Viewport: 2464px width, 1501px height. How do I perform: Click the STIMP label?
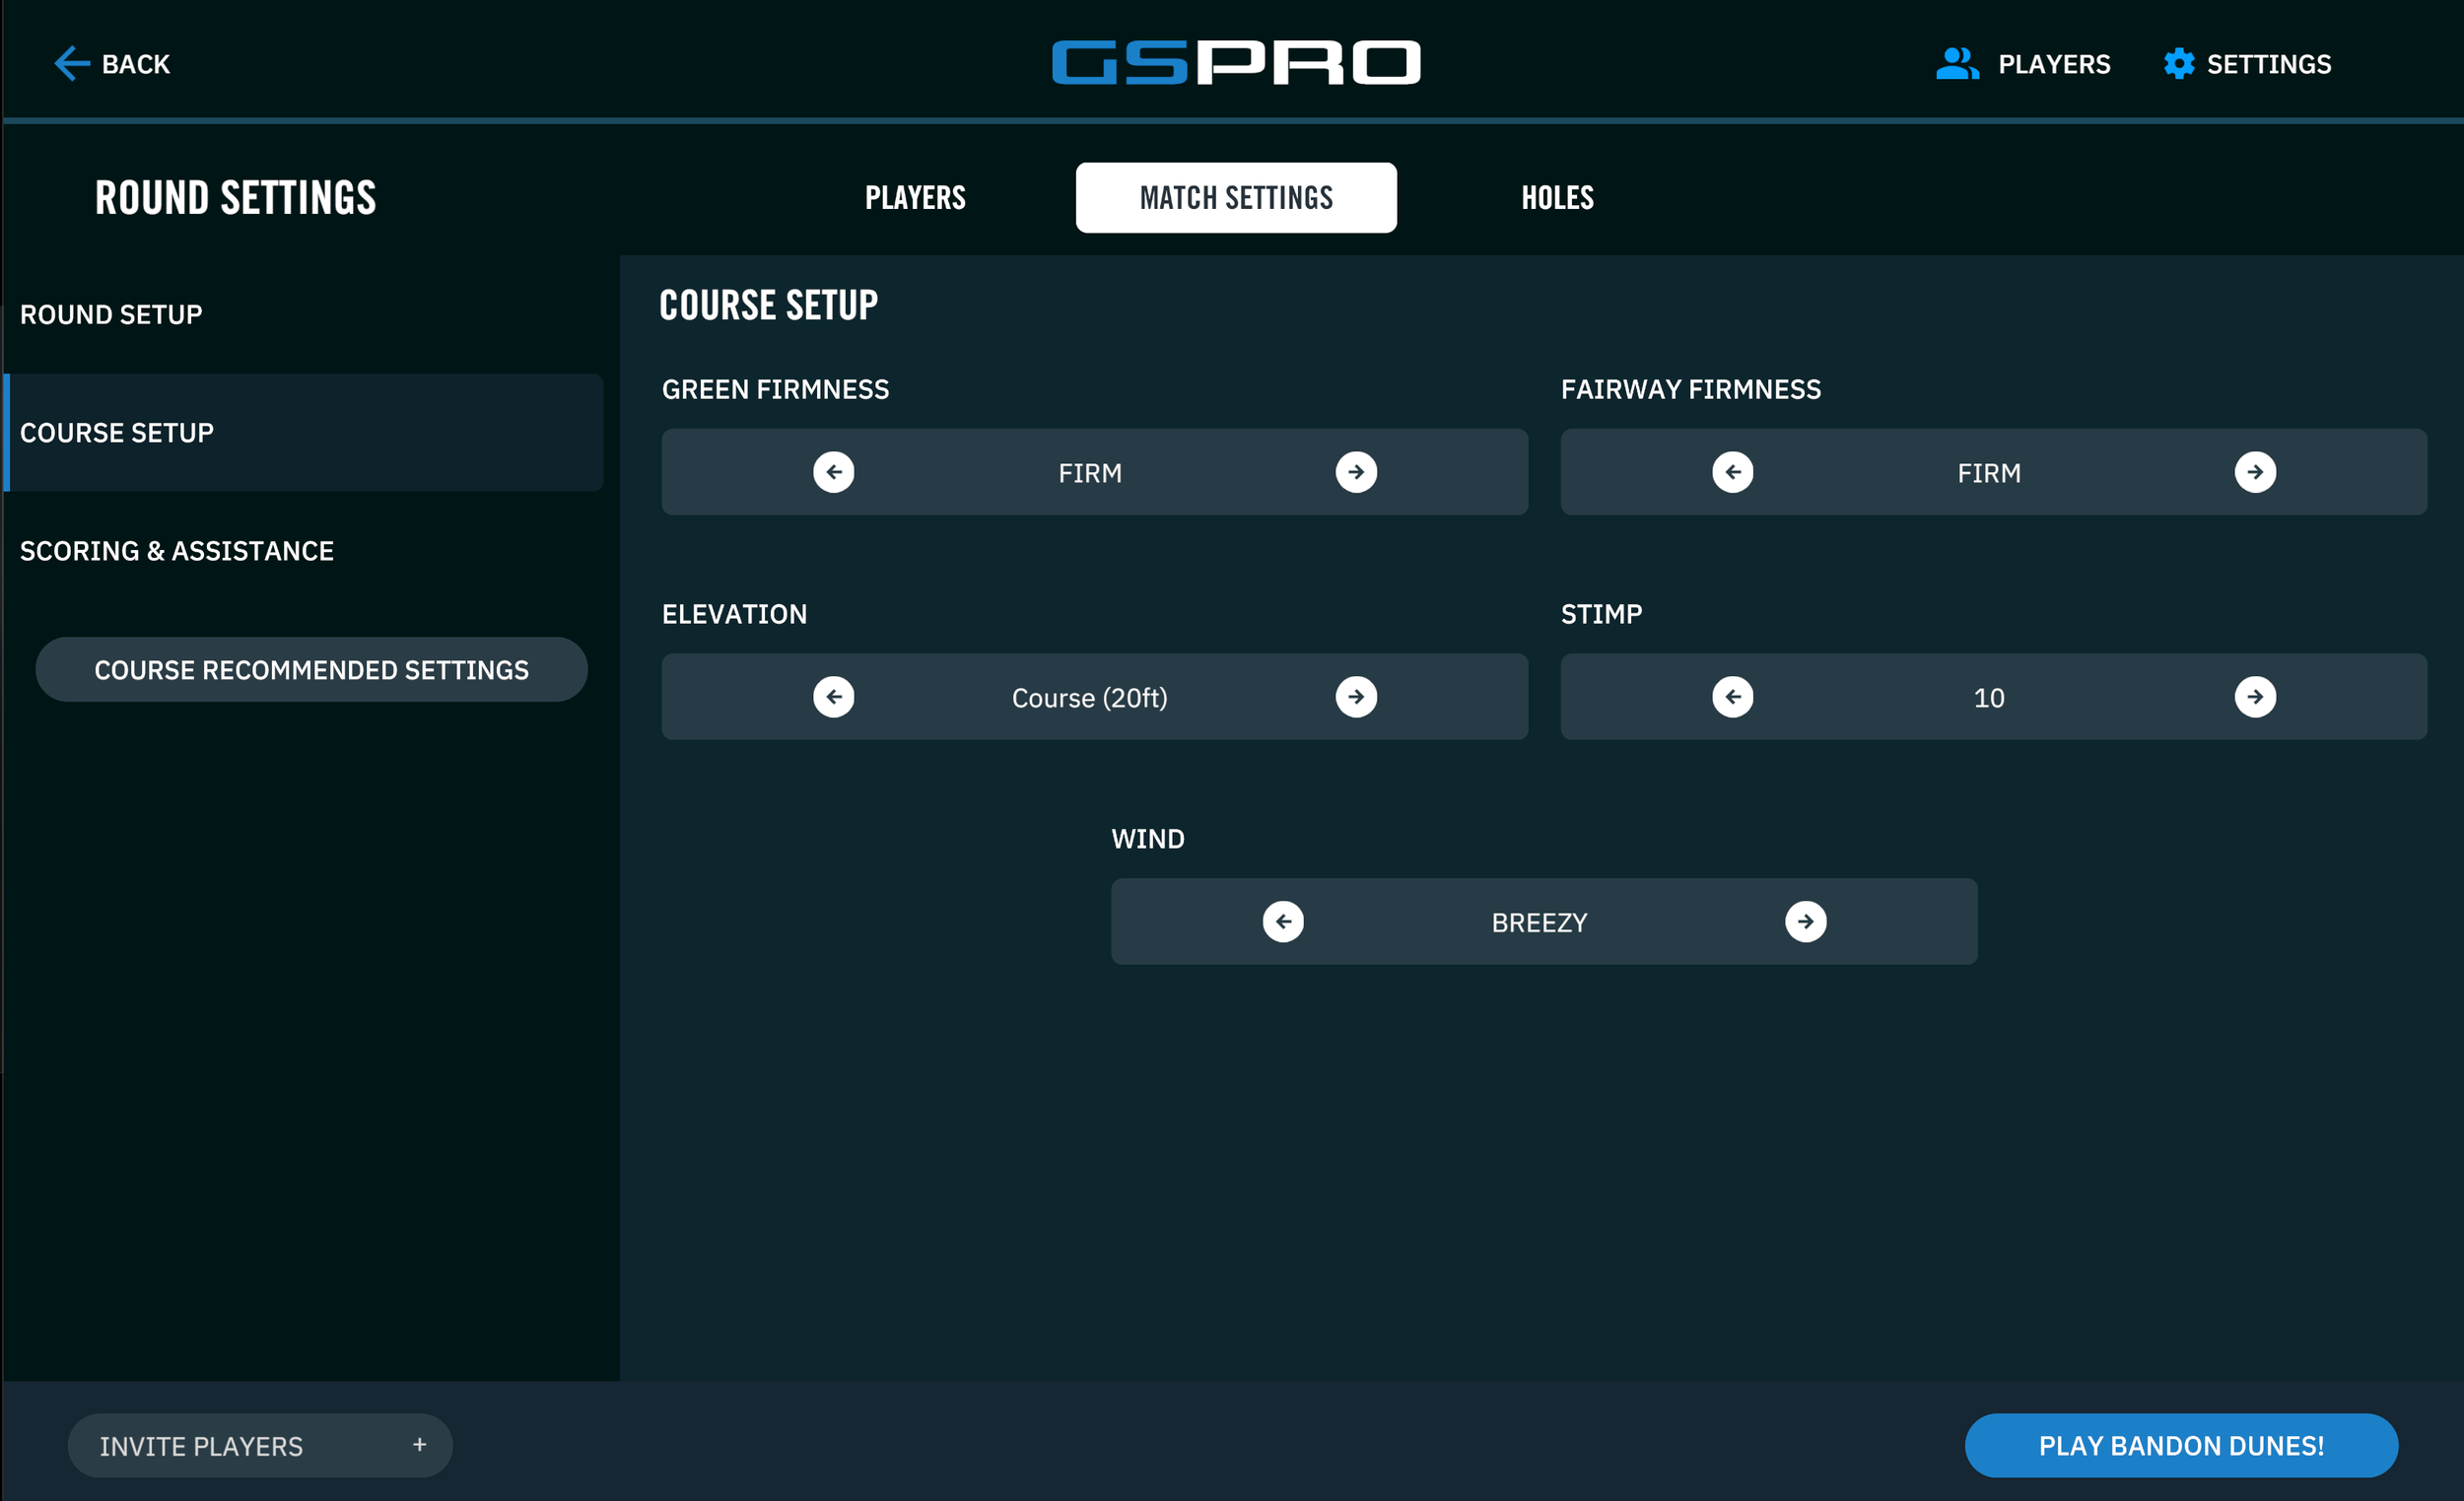(1601, 614)
